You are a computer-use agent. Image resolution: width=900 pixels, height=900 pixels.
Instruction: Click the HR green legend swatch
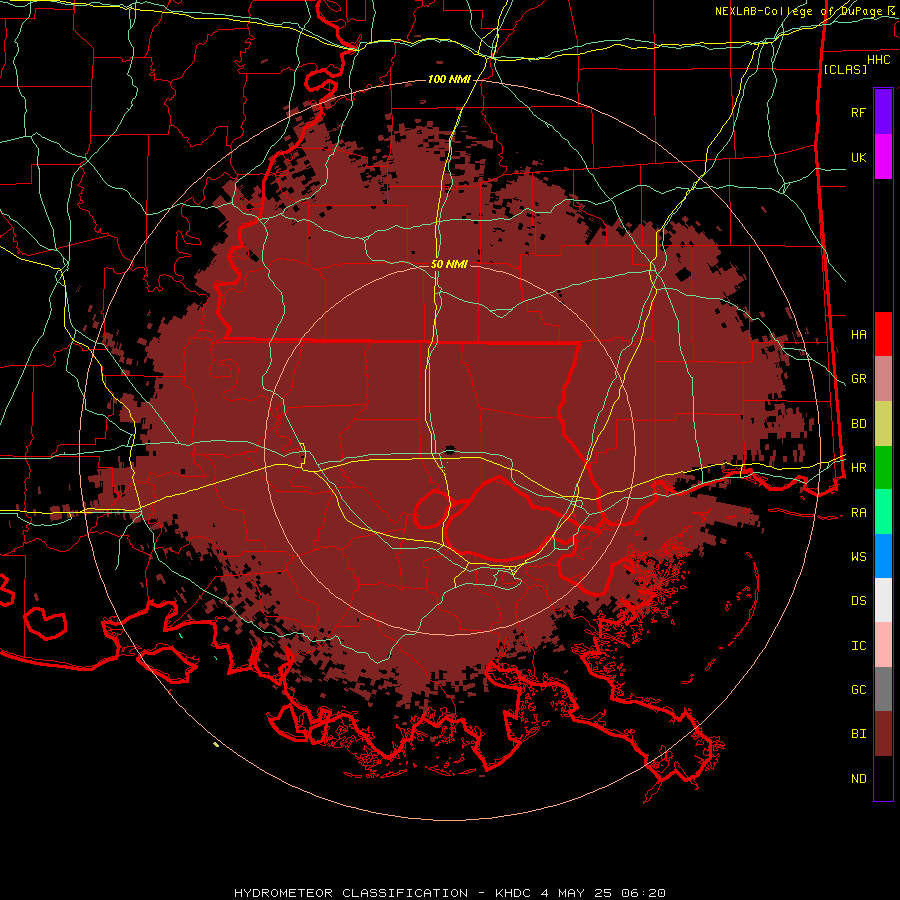tap(883, 468)
